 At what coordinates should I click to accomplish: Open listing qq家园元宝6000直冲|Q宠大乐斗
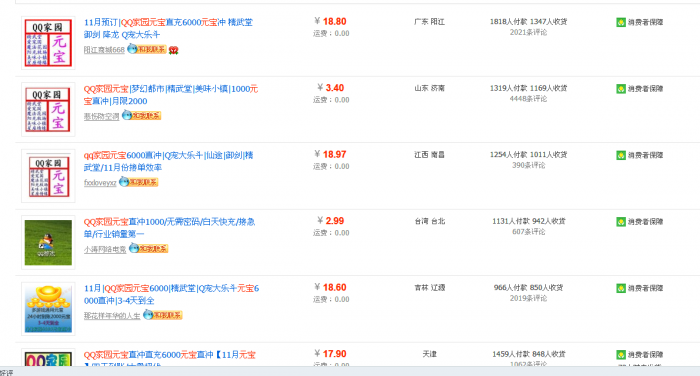coord(169,161)
